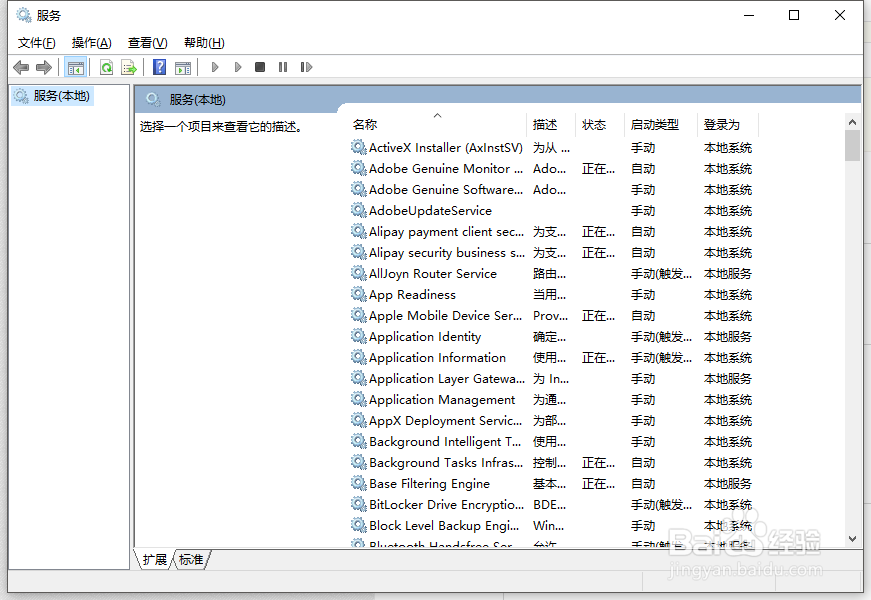Stop the selected service

259,66
